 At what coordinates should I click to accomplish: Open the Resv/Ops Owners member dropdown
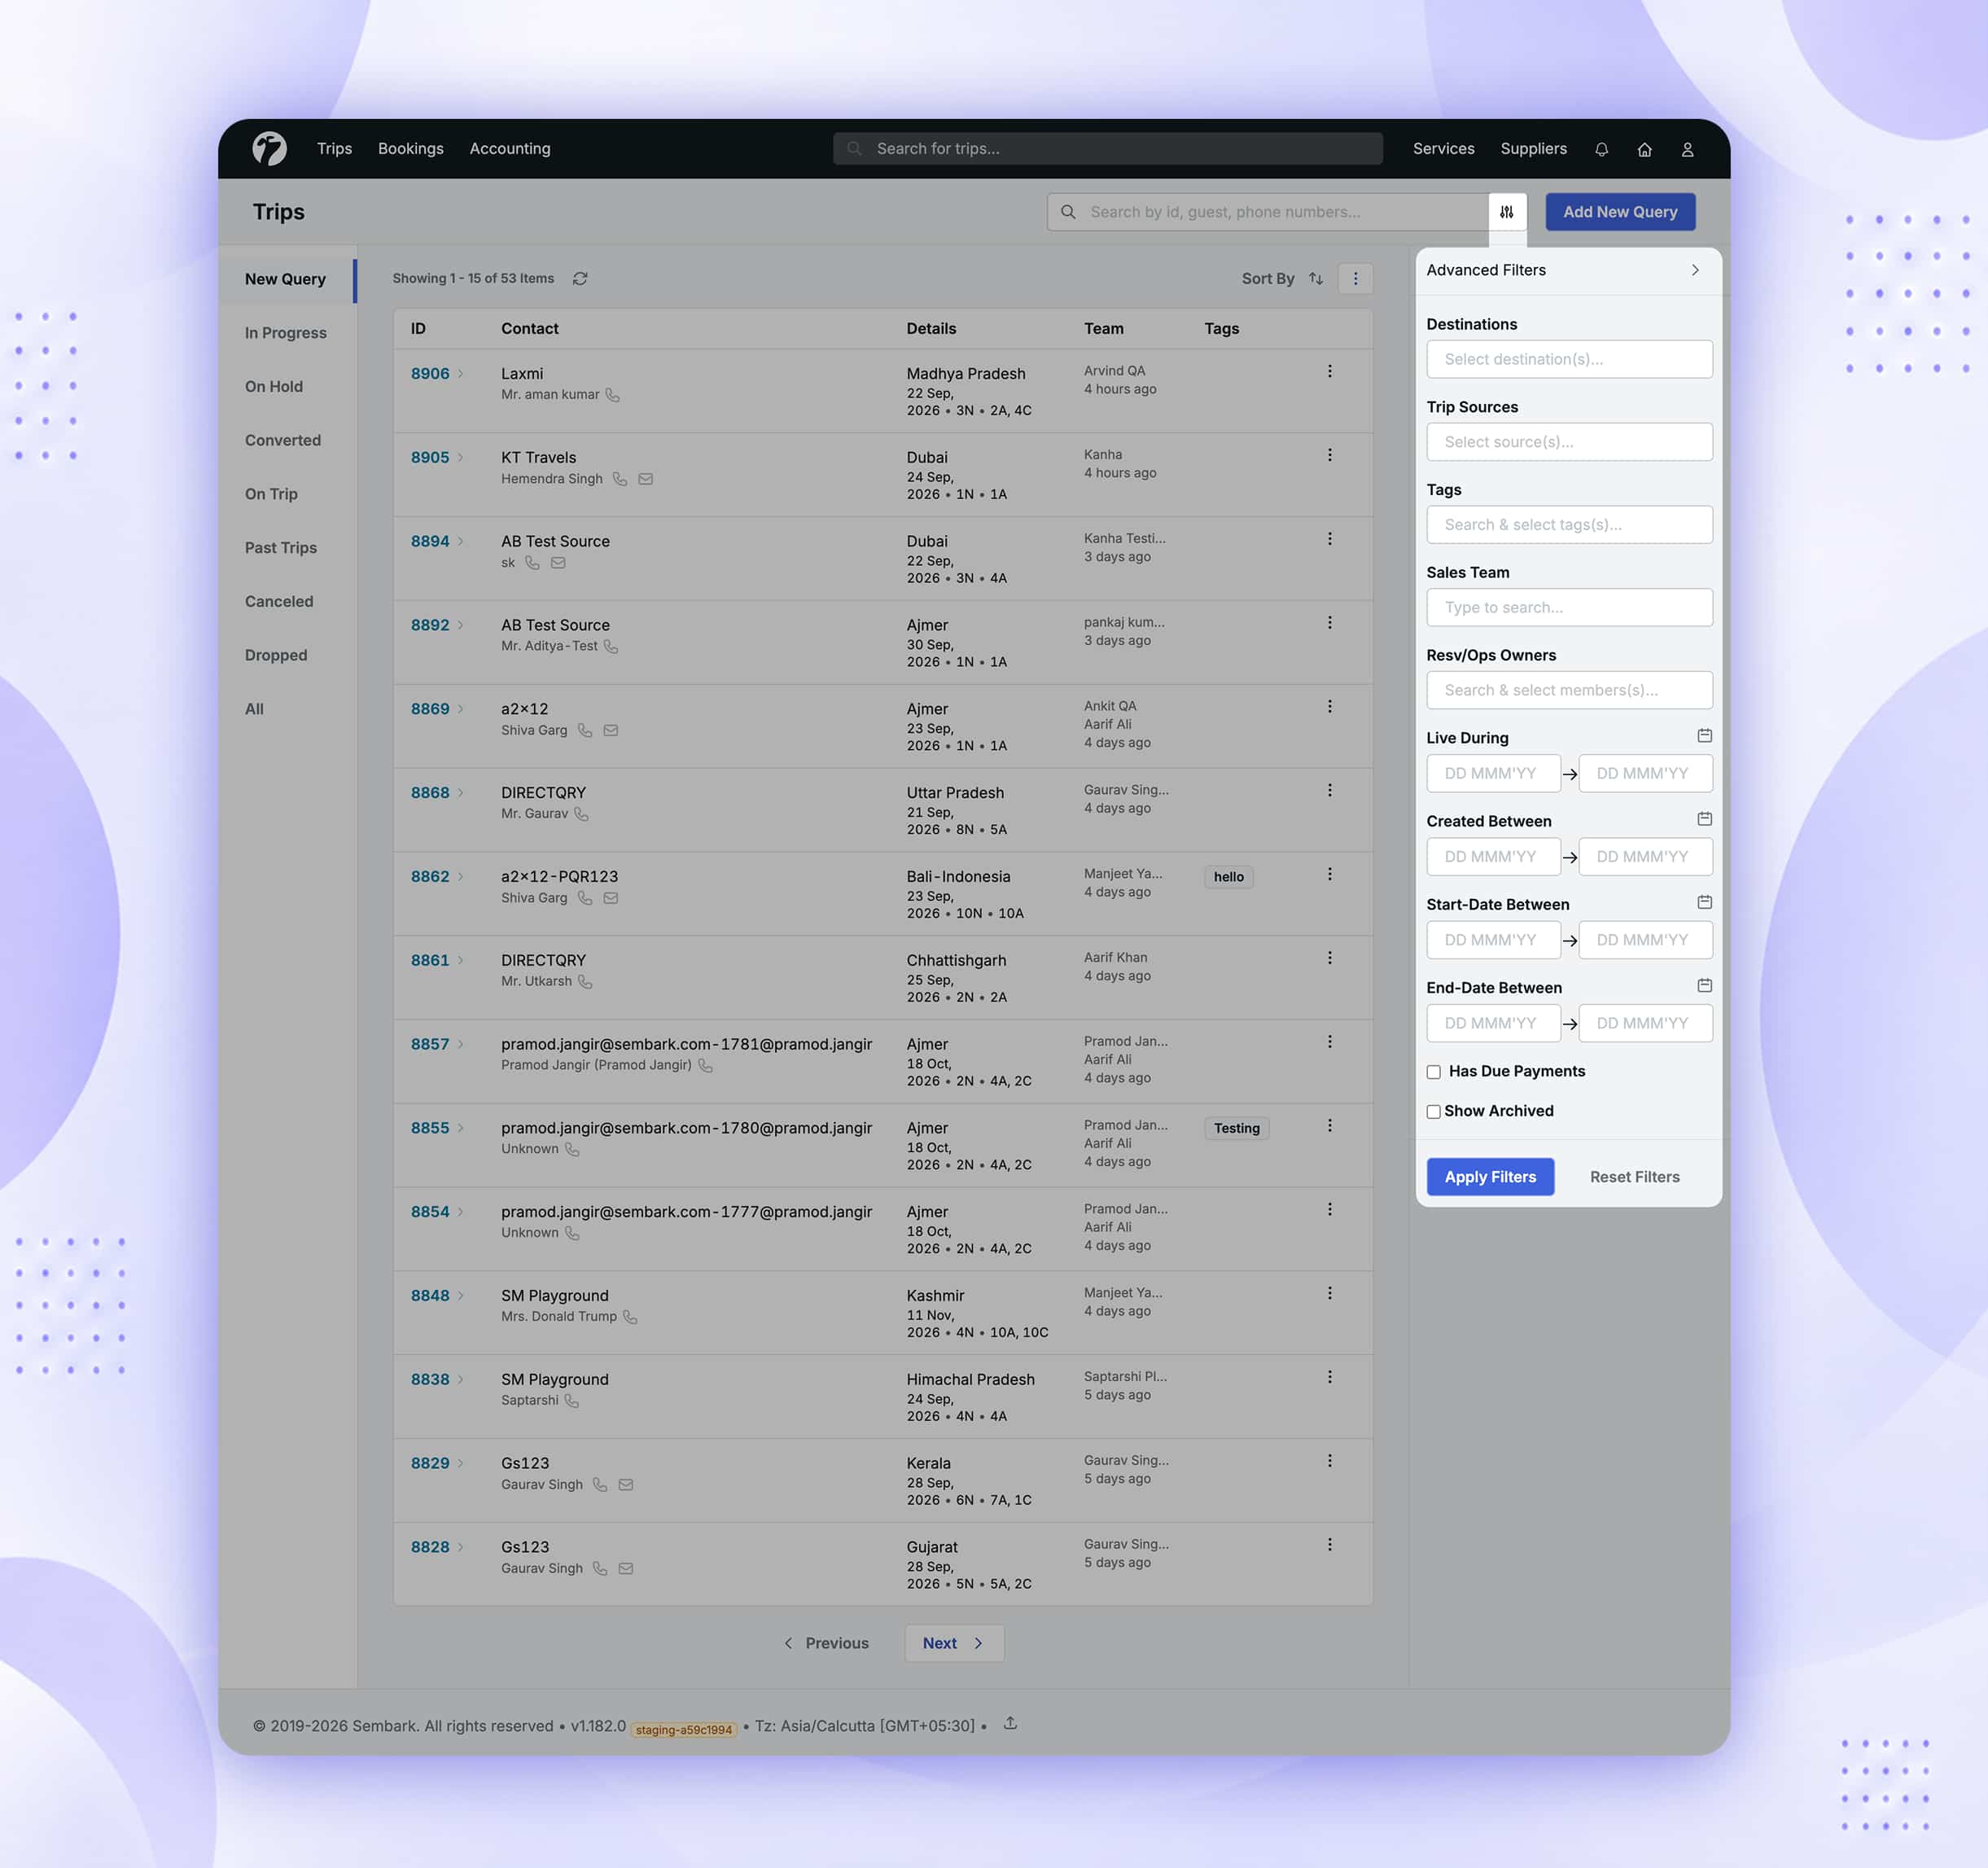1569,690
